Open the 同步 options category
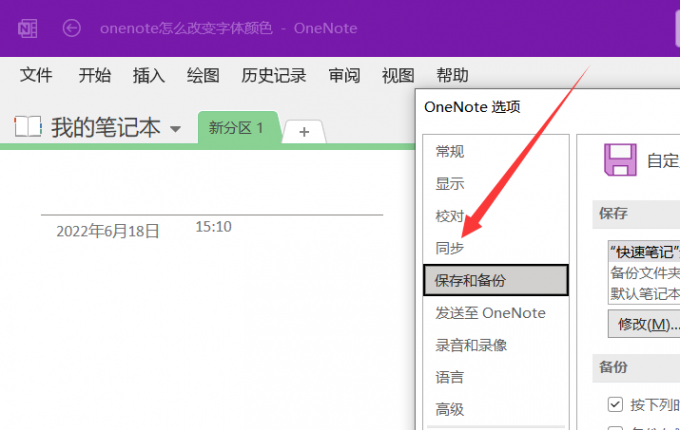Screen dimensions: 680x430 450,248
